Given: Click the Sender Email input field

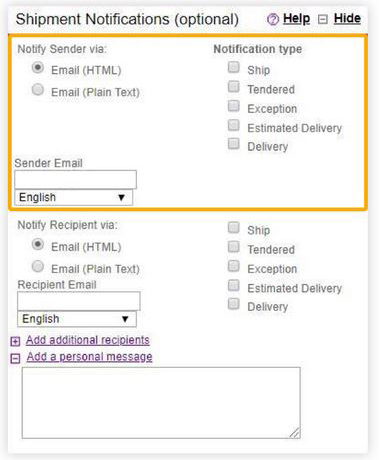Looking at the screenshot, I should tap(75, 180).
